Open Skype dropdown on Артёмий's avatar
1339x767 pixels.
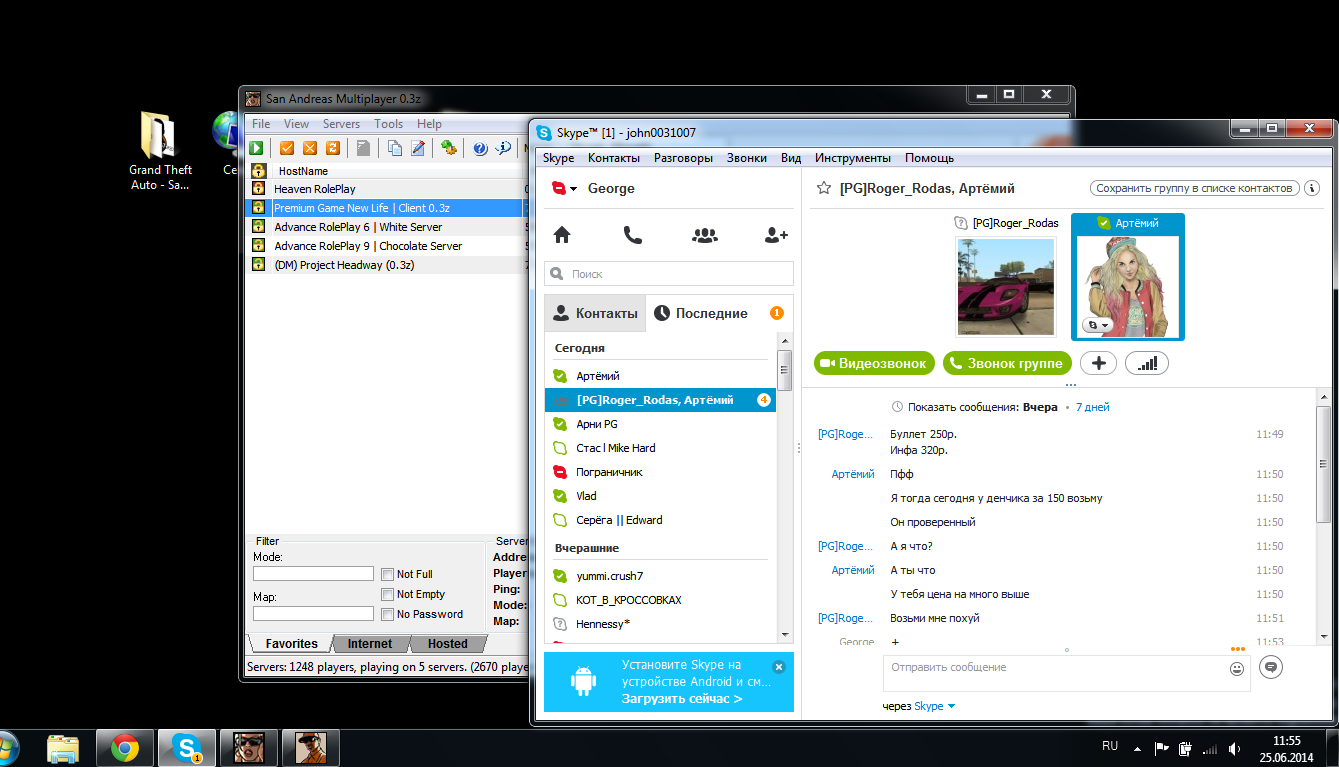coord(1098,325)
